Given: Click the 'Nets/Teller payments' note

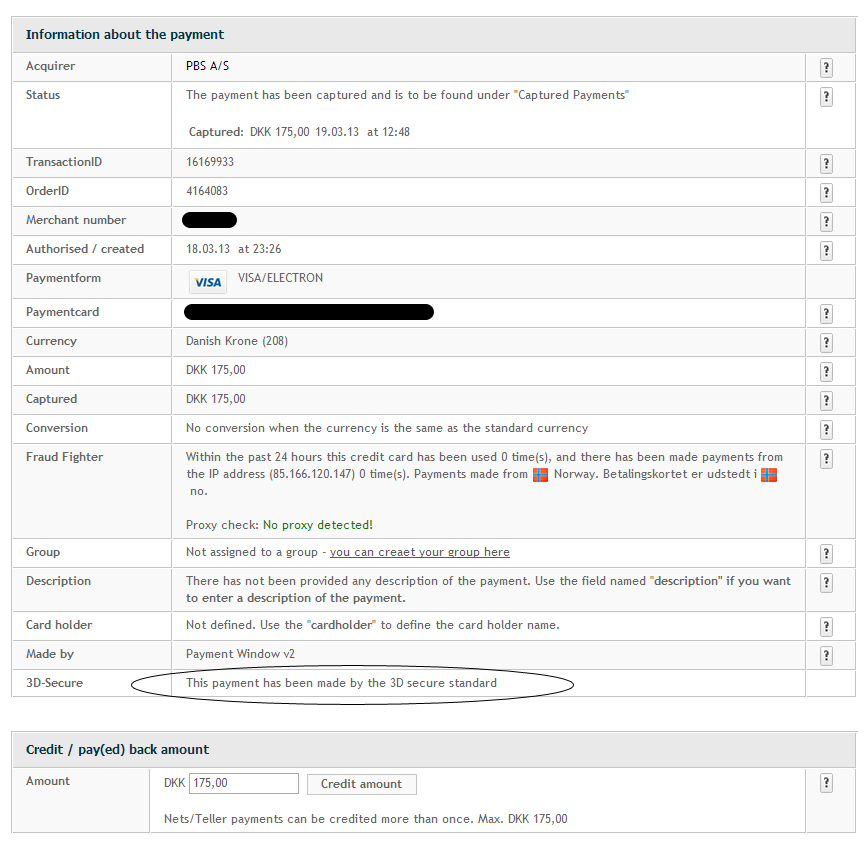Looking at the screenshot, I should (x=365, y=819).
